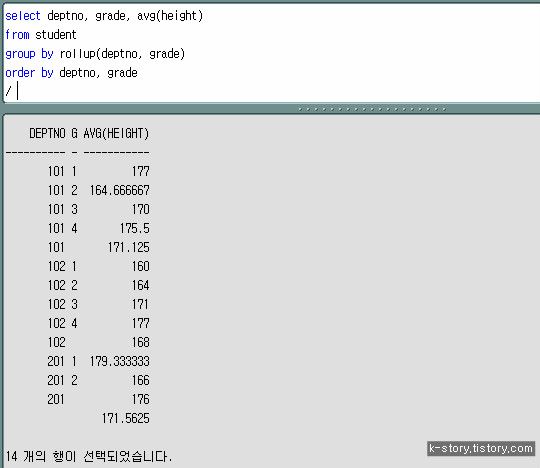Click the value 168
540x468 pixels.
pos(141,342)
